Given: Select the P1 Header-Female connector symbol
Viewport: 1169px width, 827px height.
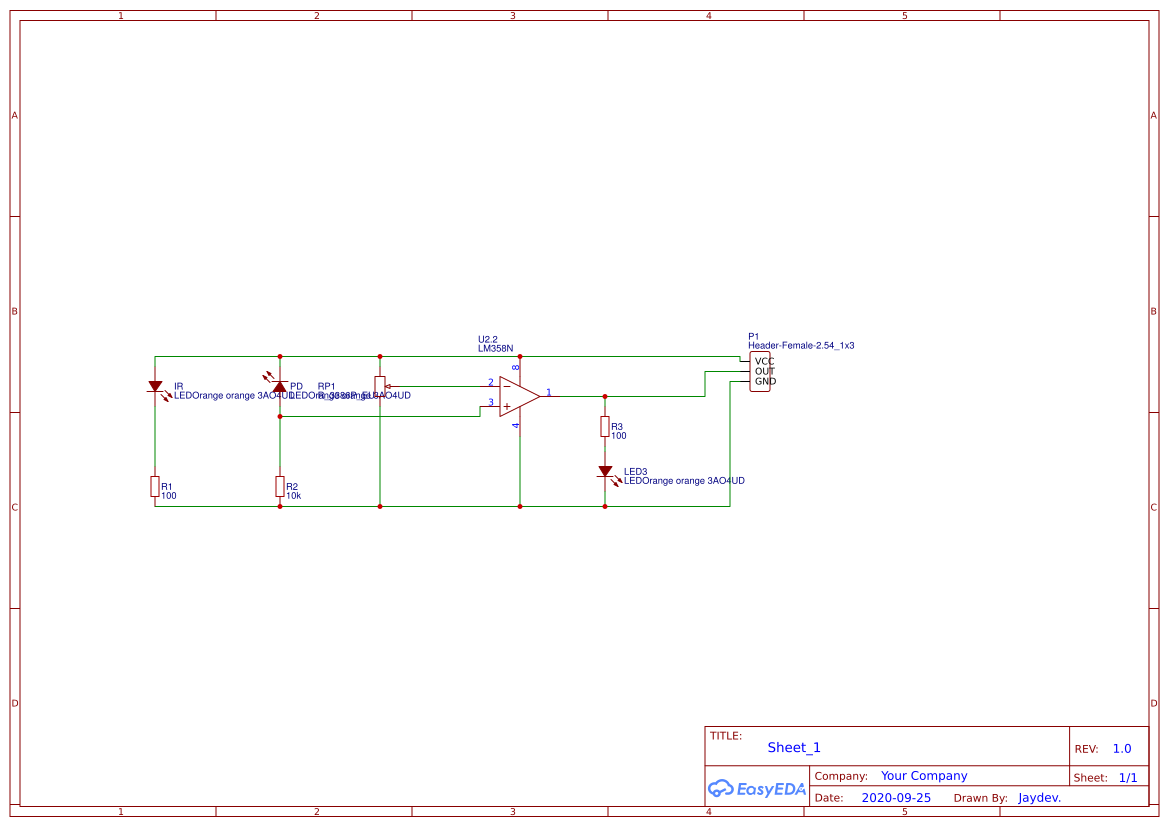Looking at the screenshot, I should click(760, 369).
